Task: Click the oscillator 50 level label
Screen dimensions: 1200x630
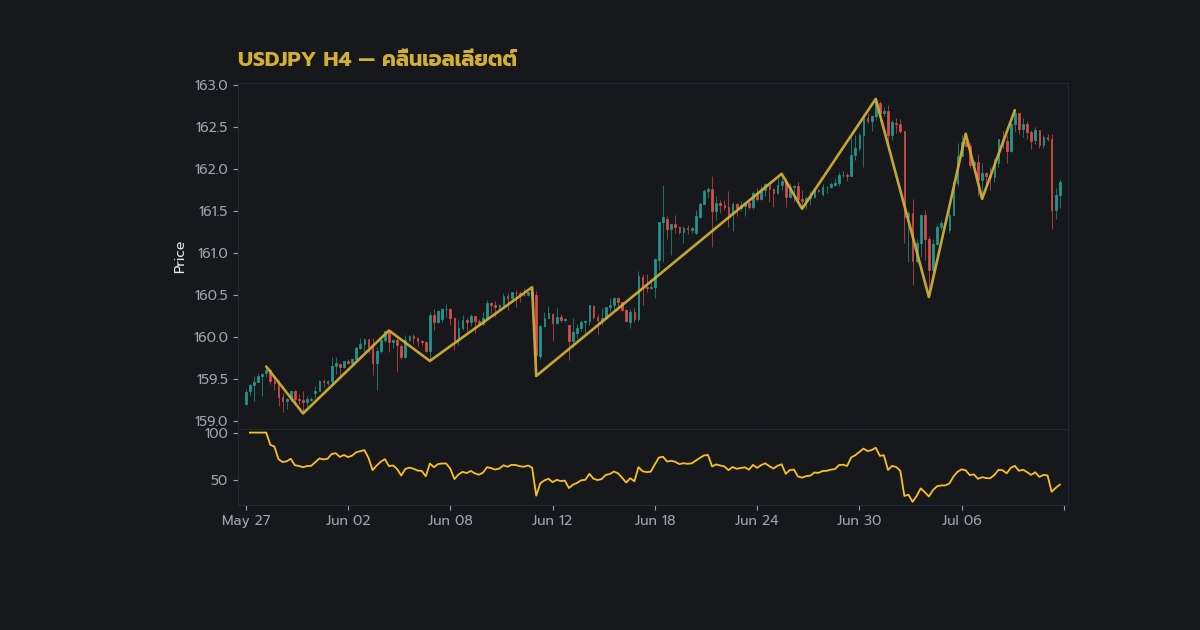Action: pos(220,480)
